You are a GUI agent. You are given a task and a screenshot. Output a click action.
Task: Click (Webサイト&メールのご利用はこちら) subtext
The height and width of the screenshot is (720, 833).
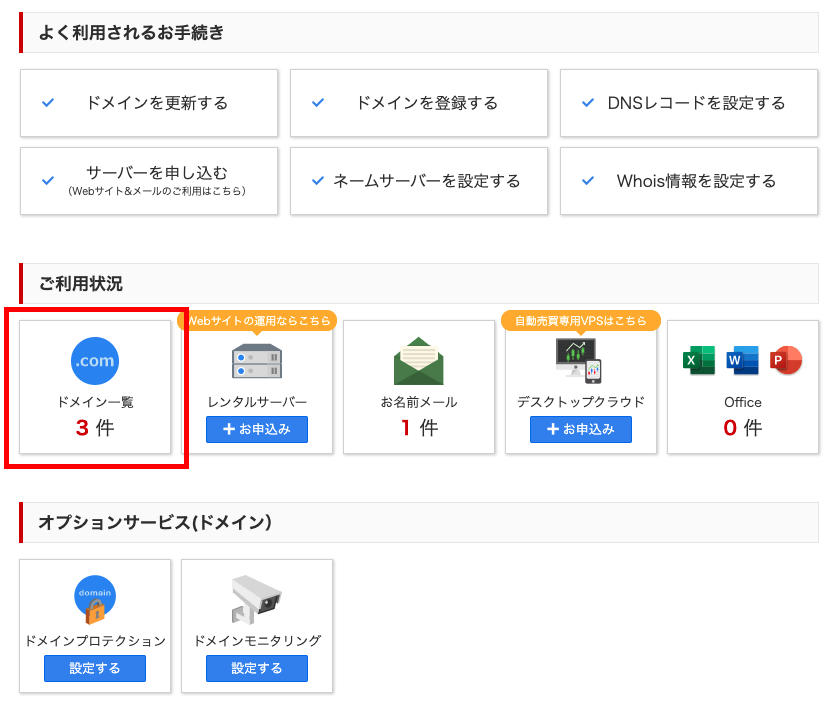click(x=157, y=191)
